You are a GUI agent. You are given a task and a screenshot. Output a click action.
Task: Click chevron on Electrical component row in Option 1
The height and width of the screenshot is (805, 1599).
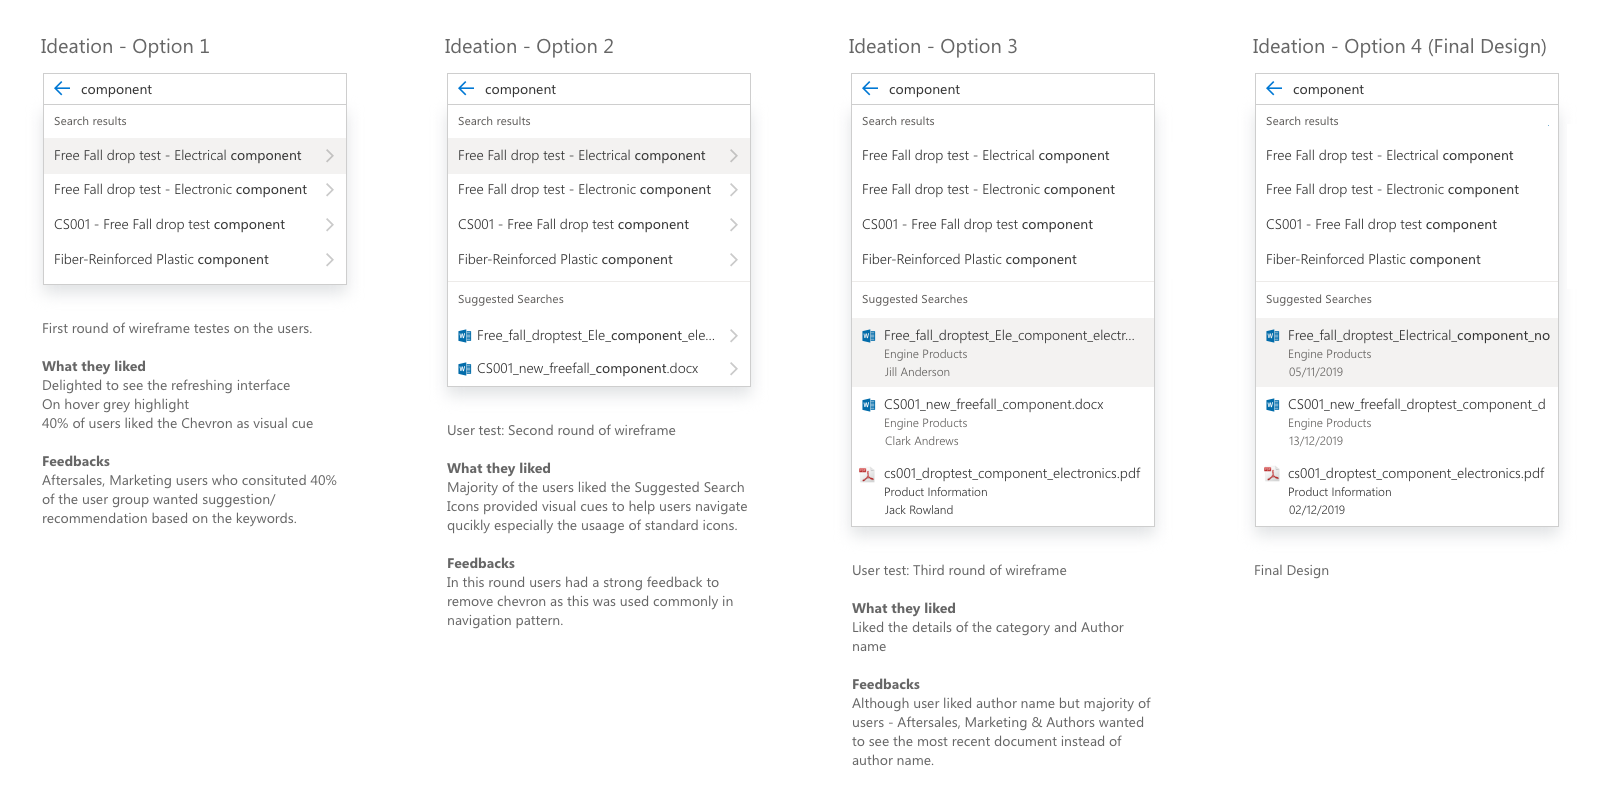[x=330, y=155]
